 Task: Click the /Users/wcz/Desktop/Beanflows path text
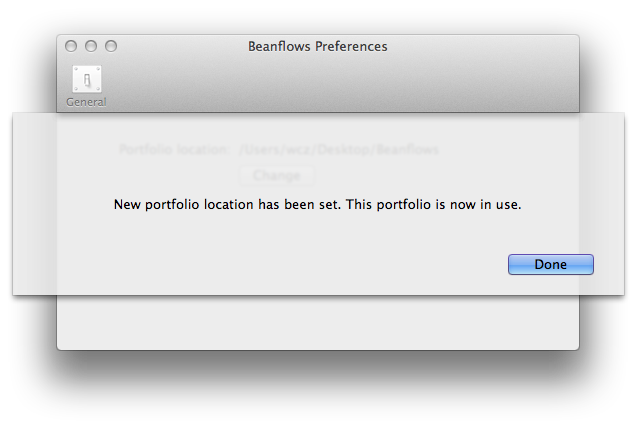[339, 150]
